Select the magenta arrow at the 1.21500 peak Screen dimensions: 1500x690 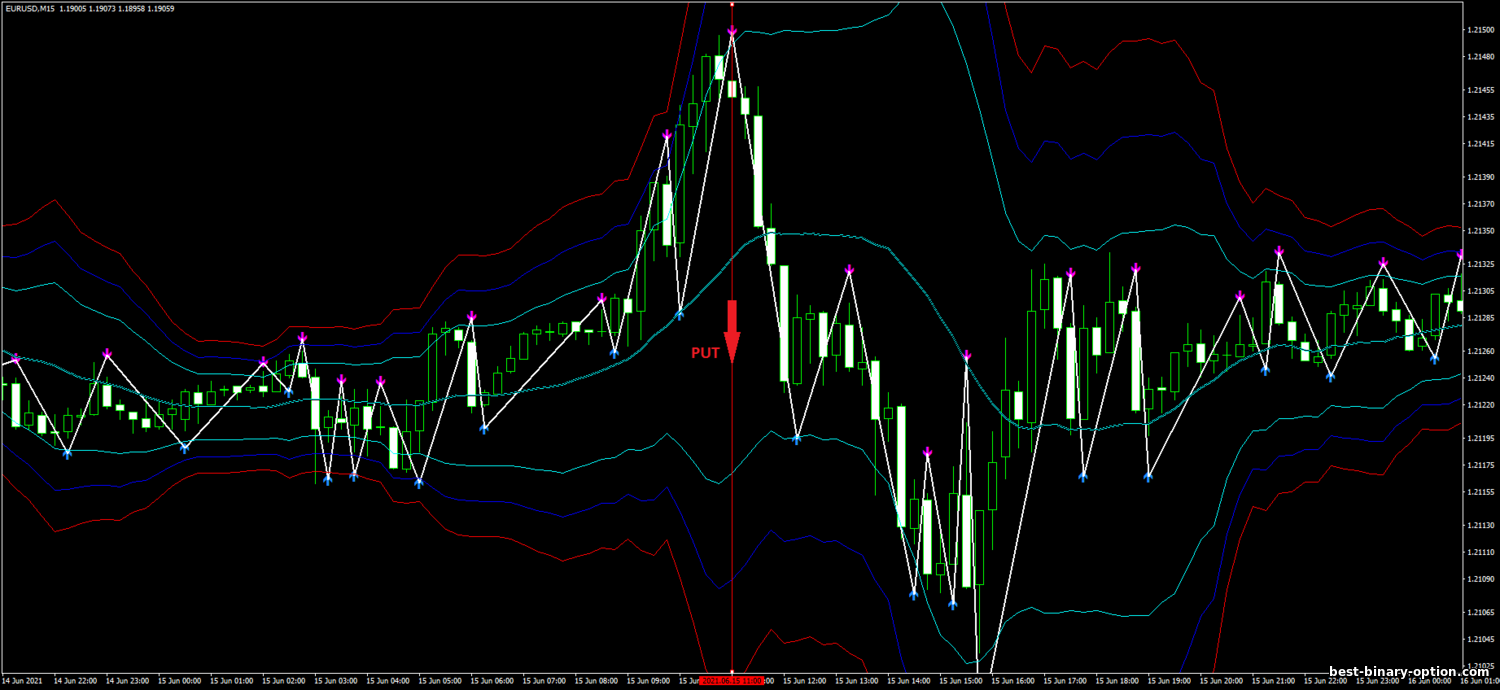click(x=732, y=32)
